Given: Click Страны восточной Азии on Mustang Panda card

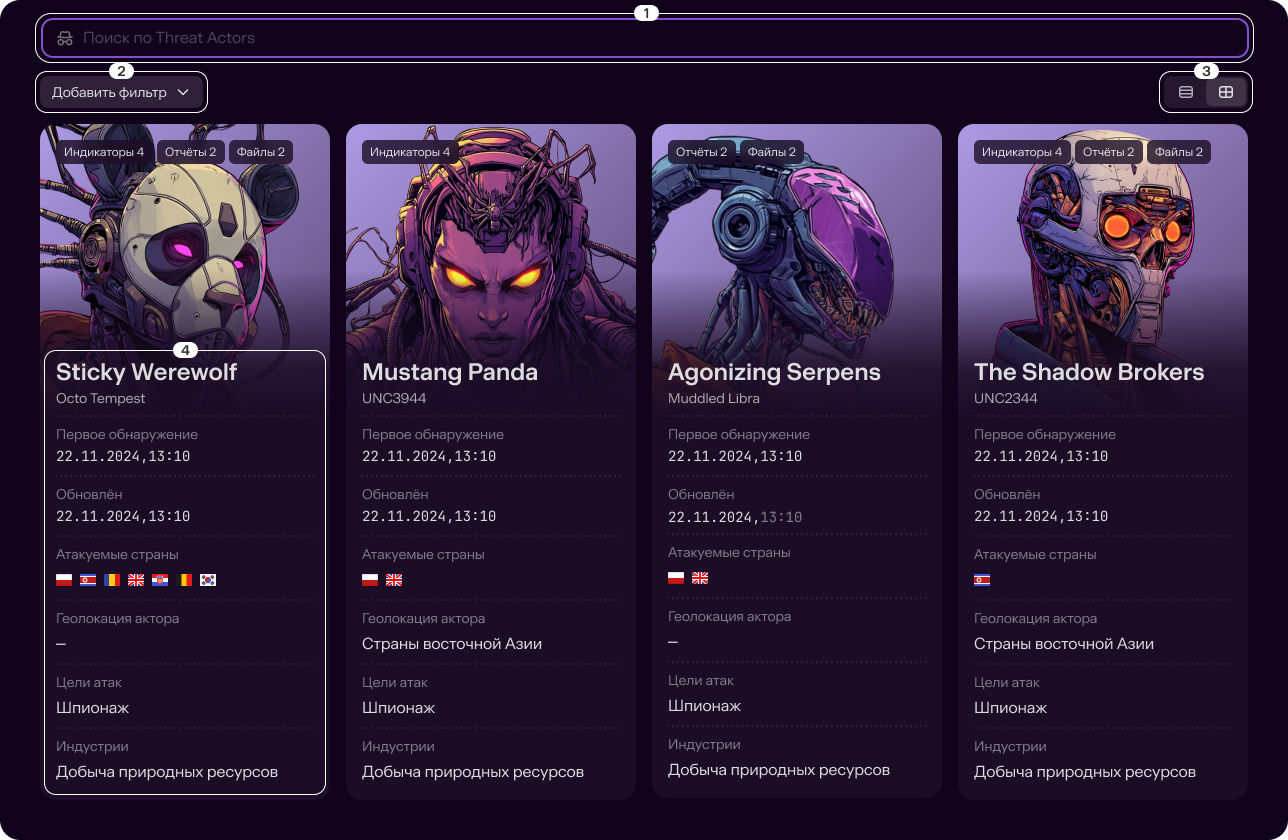Looking at the screenshot, I should pyautogui.click(x=452, y=644).
